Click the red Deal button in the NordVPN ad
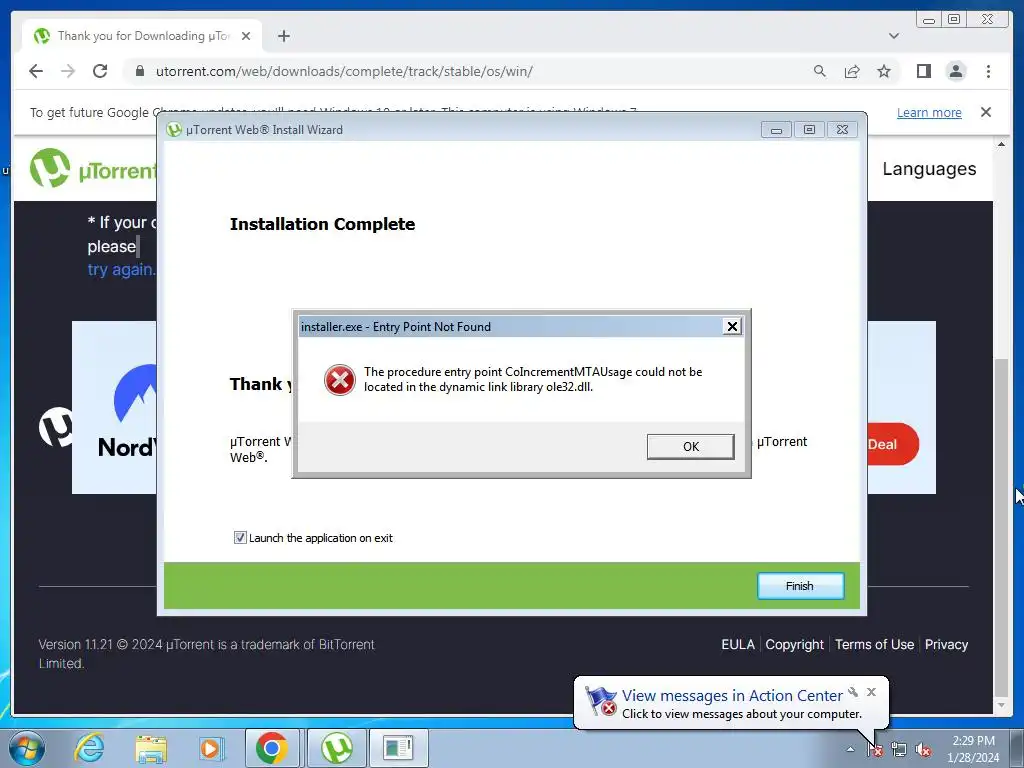The height and width of the screenshot is (768, 1024). 893,444
